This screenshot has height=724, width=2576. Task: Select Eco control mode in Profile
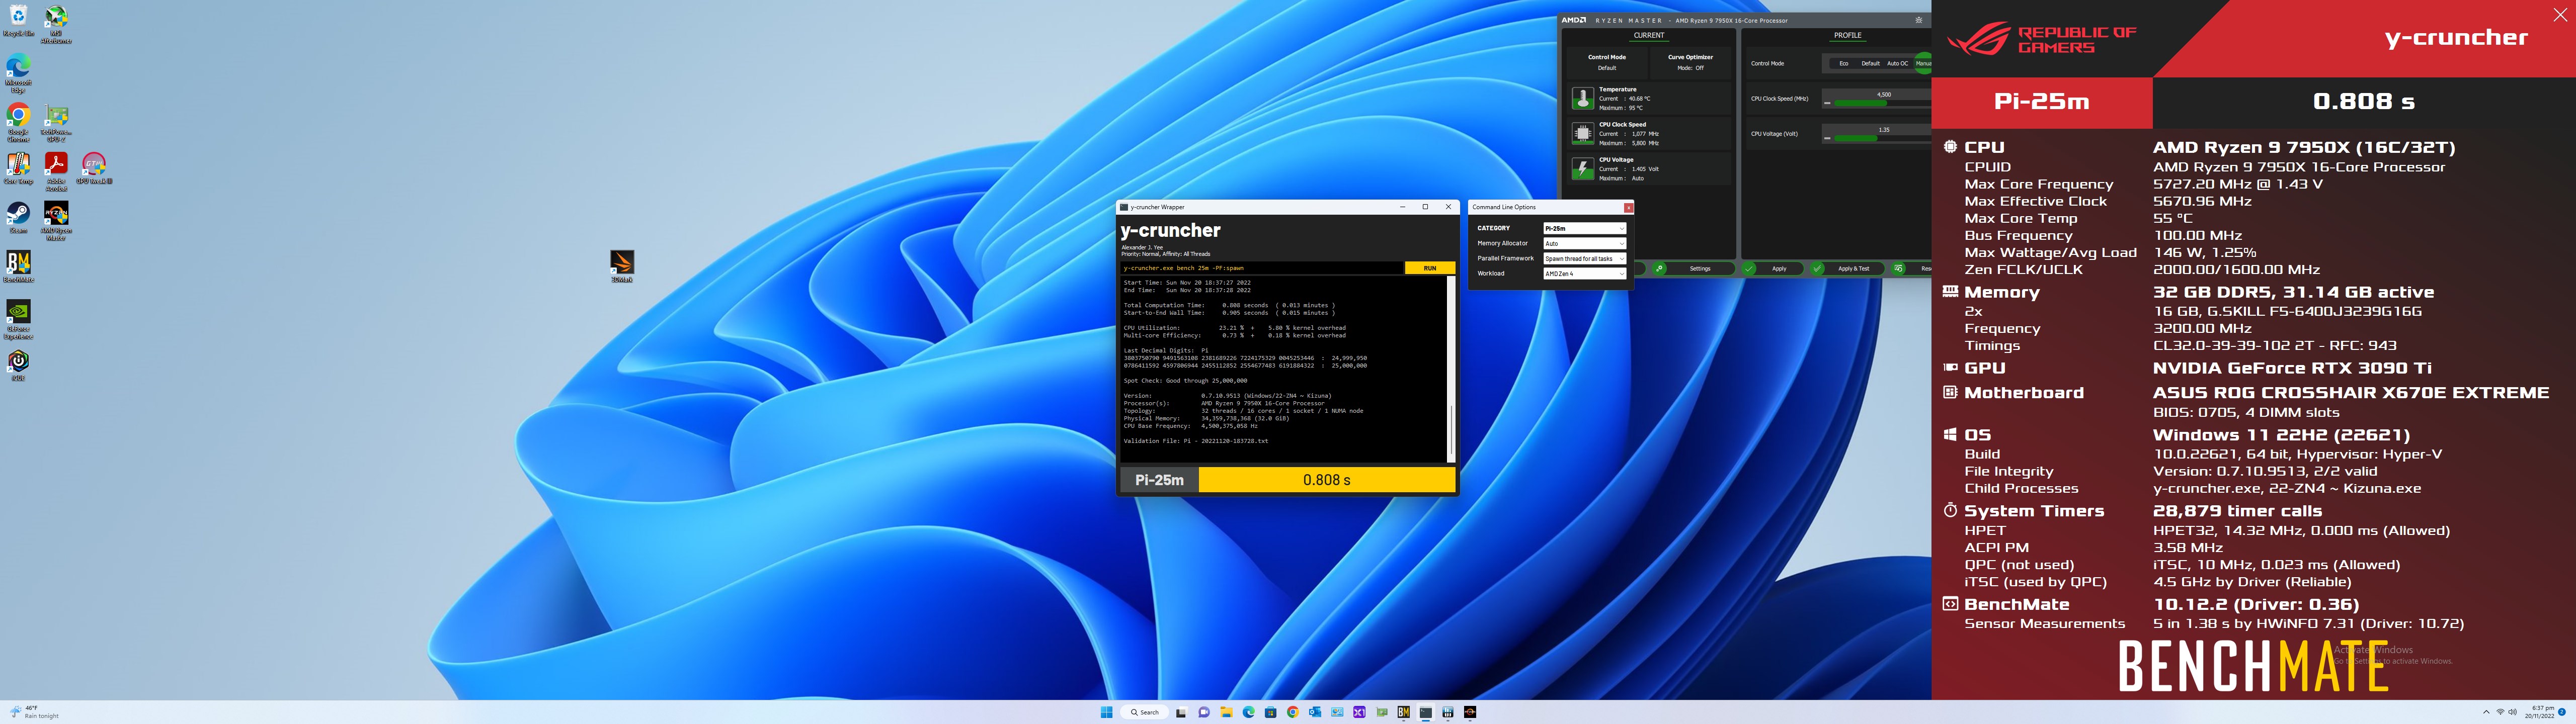point(1844,64)
